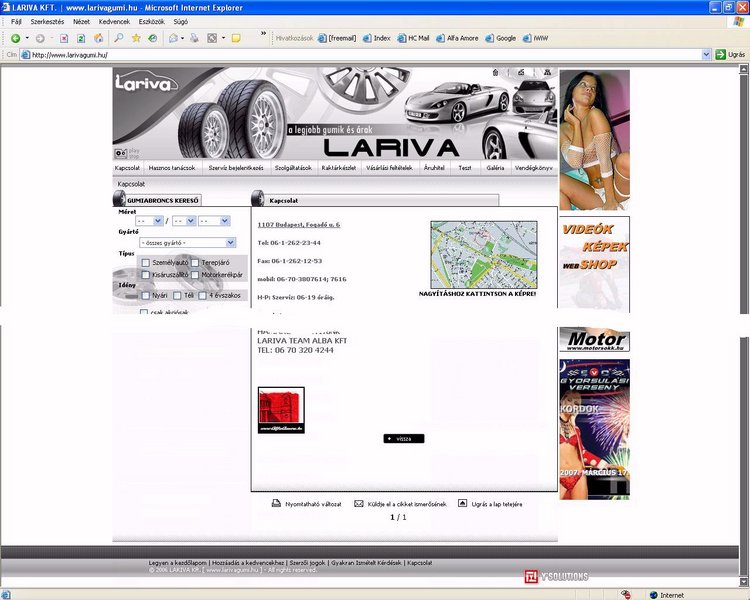The height and width of the screenshot is (600, 750).
Task: Open the Súgó menu
Action: [180, 22]
